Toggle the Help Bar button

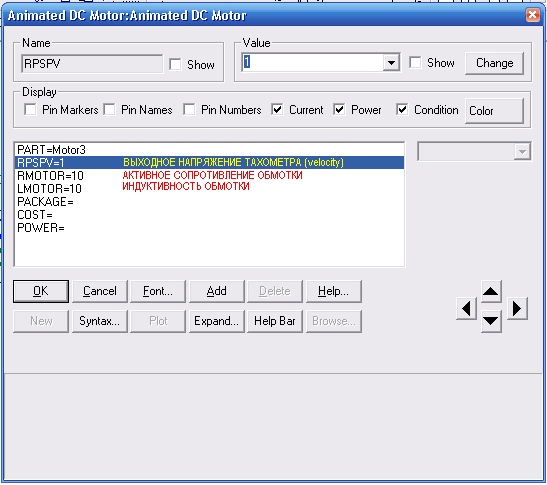point(275,321)
